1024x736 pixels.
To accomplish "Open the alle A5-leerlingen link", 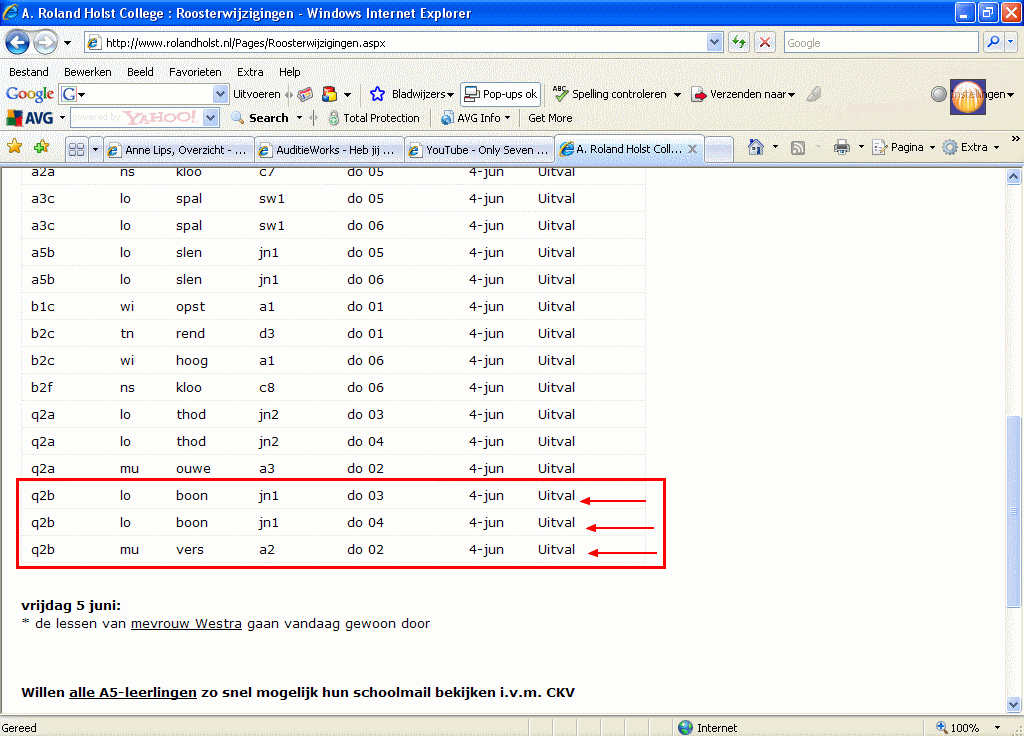I will (133, 692).
